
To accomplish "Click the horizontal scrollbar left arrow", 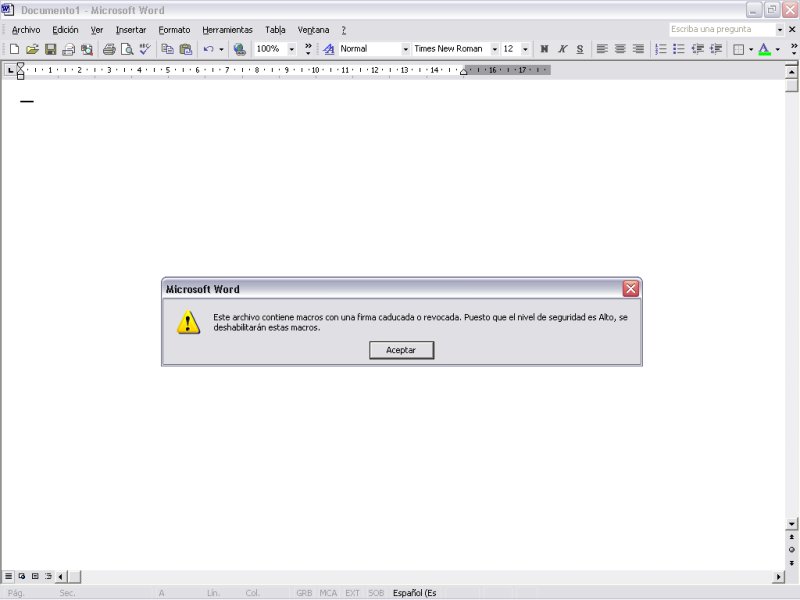I will (61, 577).
